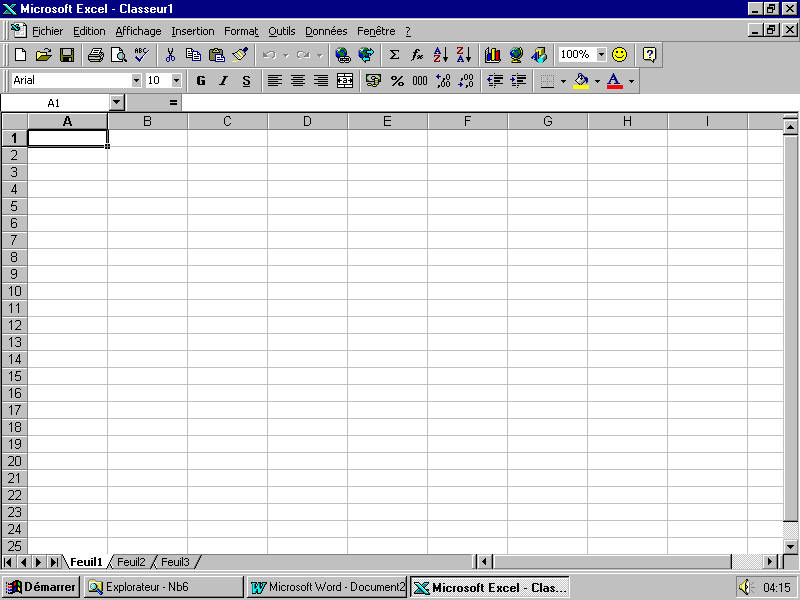Click the formula bar input field
Viewport: 800px width, 600px height.
(489, 103)
